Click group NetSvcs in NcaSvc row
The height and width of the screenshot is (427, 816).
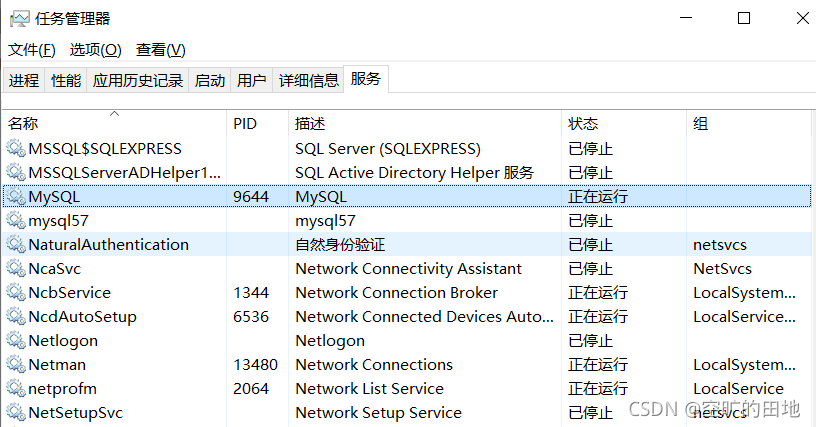pyautogui.click(x=722, y=268)
